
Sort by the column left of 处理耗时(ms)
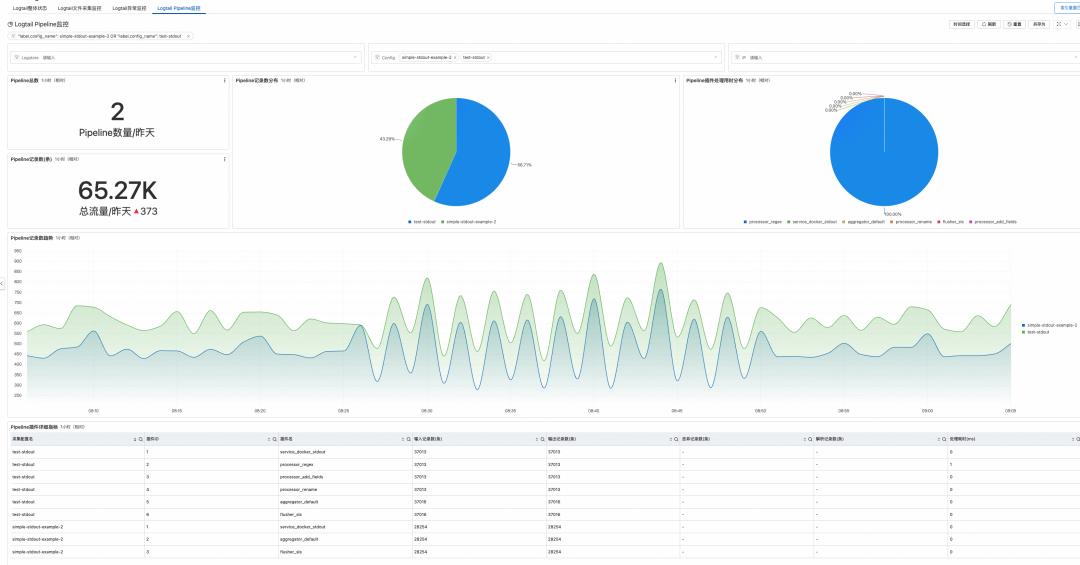tap(938, 439)
